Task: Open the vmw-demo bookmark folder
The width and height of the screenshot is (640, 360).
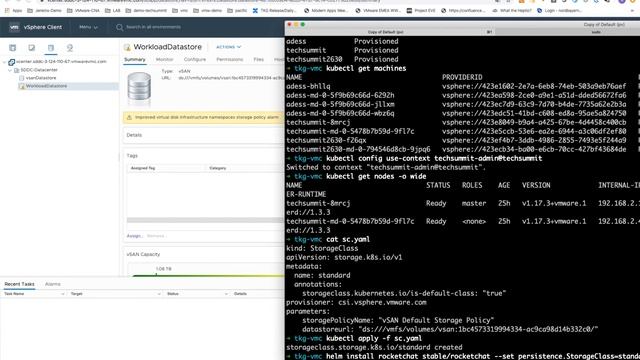Action: pos(207,11)
